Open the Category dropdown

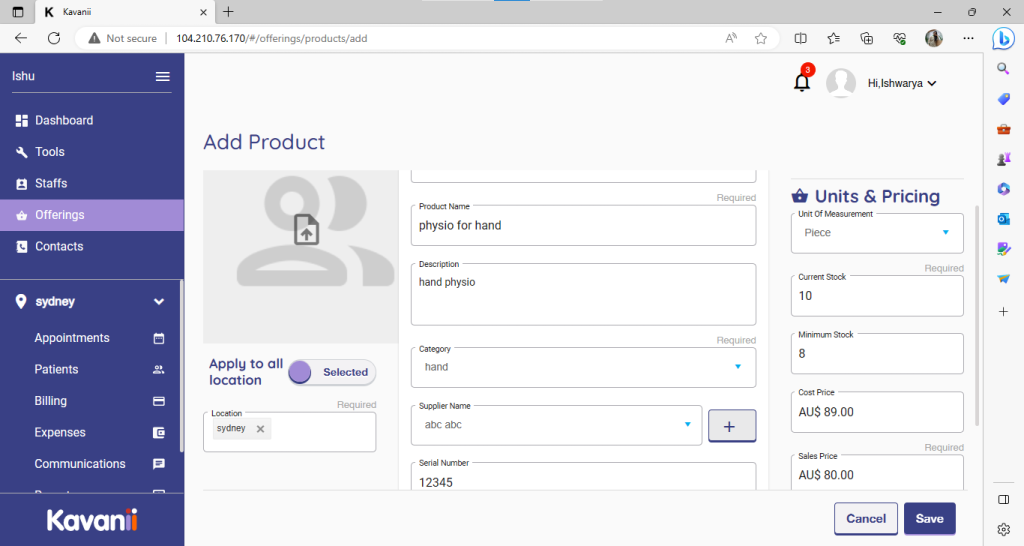[738, 367]
